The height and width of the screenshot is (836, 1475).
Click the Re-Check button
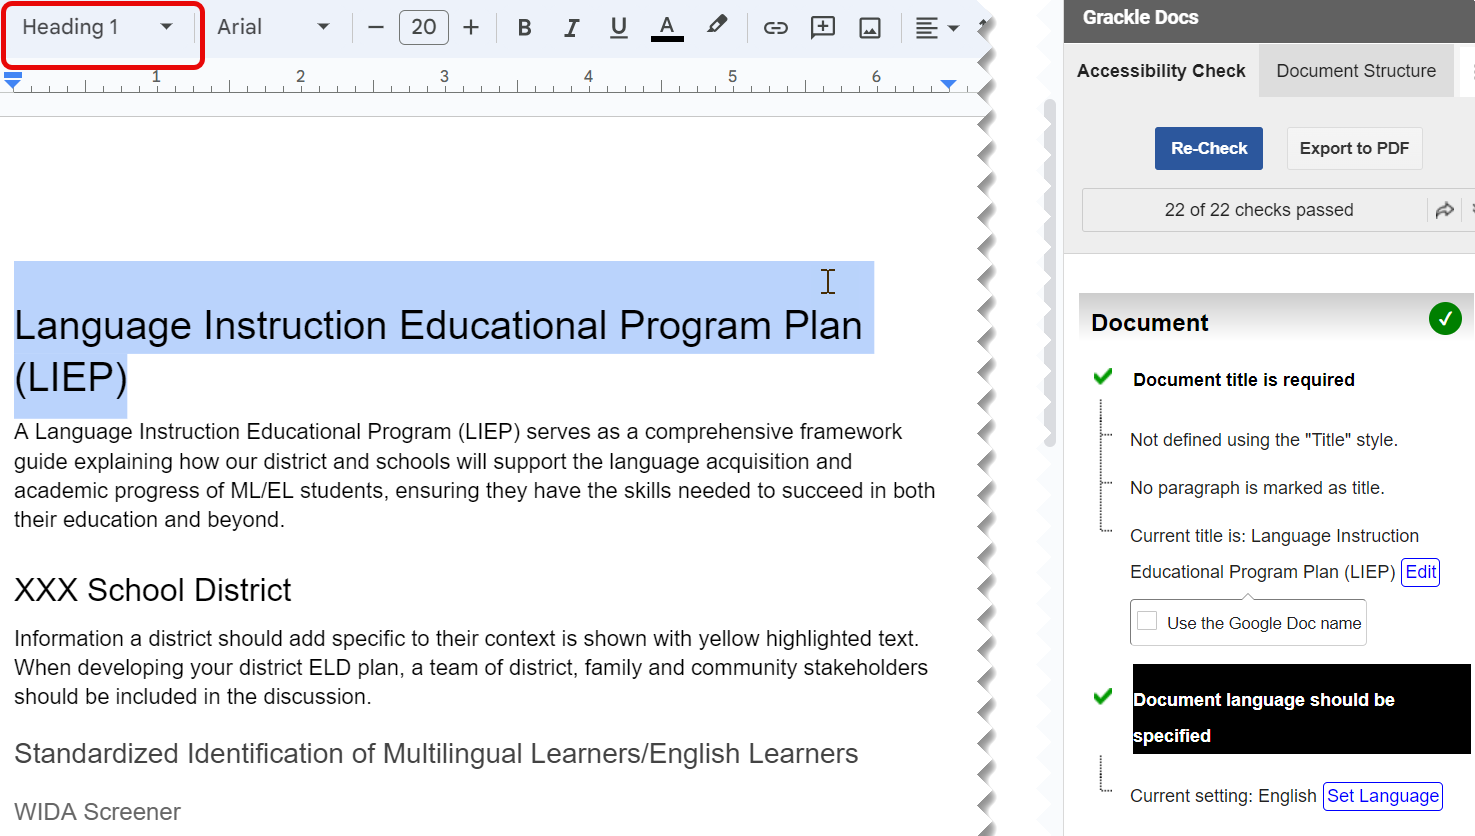(x=1209, y=148)
